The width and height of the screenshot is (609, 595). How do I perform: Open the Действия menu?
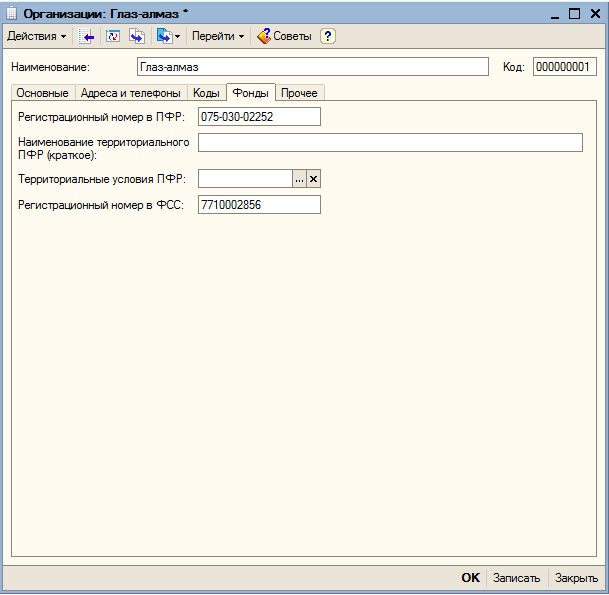(x=37, y=36)
